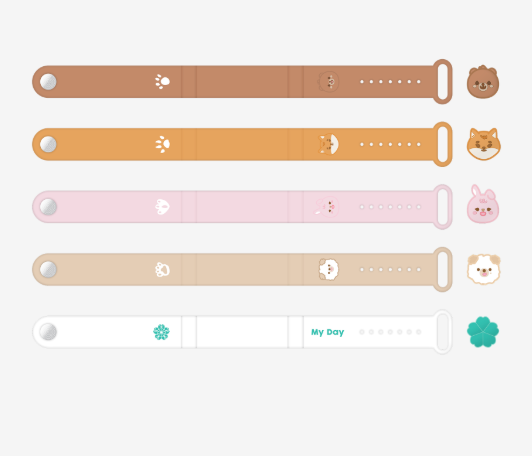532x456 pixels.
Task: Click the My Day text on white strap
Action: pos(327,332)
